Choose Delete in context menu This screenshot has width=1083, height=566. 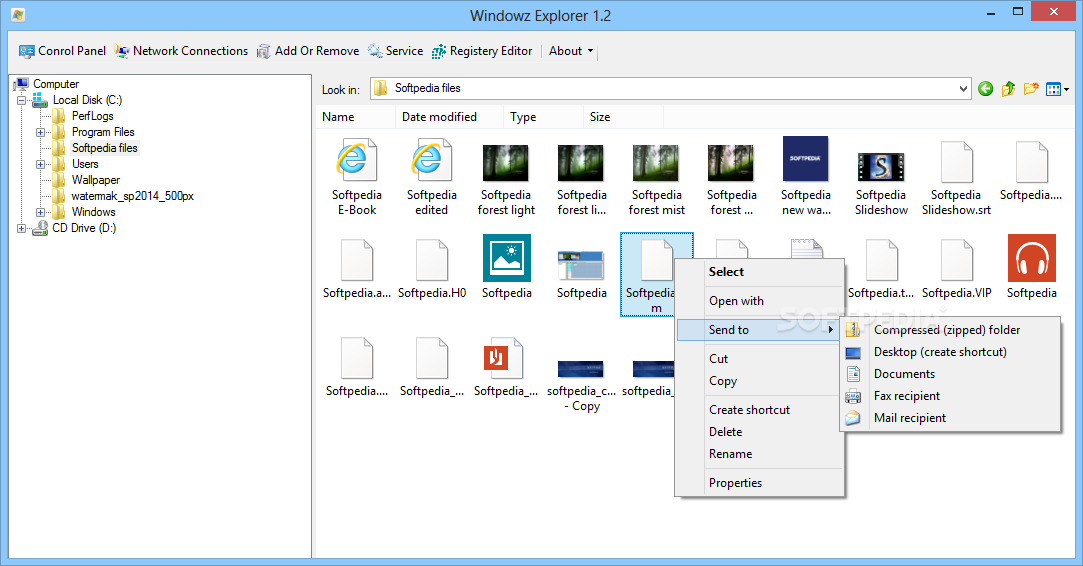pos(759,433)
